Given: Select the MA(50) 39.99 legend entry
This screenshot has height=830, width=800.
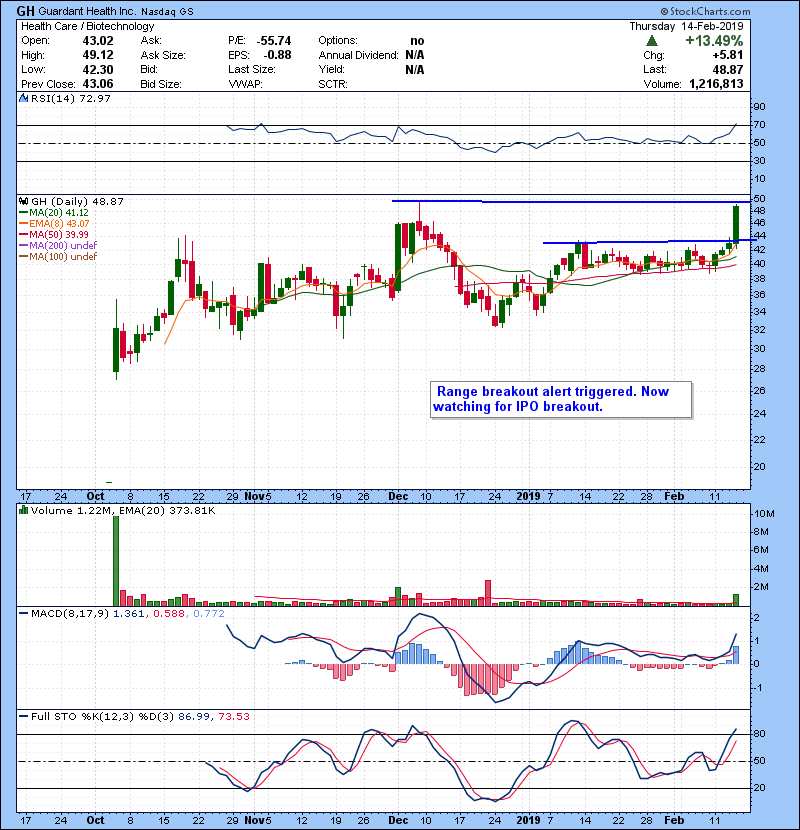Looking at the screenshot, I should (54, 234).
